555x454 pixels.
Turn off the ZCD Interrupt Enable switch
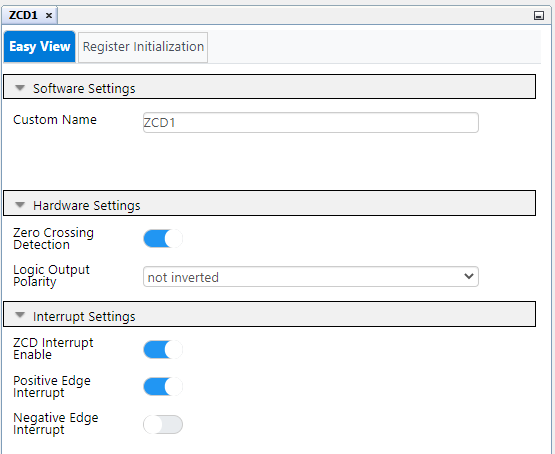pyautogui.click(x=163, y=349)
